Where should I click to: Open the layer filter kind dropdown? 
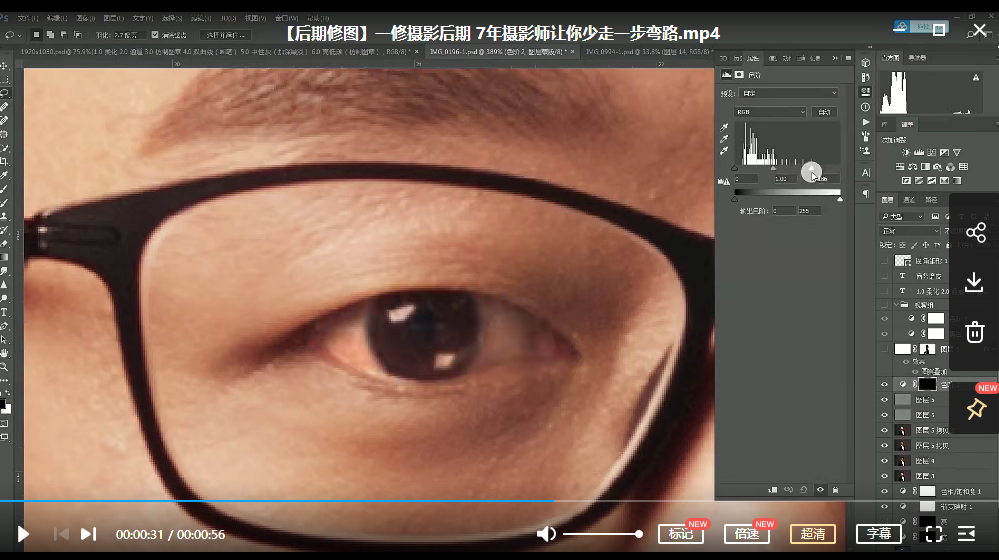902,217
